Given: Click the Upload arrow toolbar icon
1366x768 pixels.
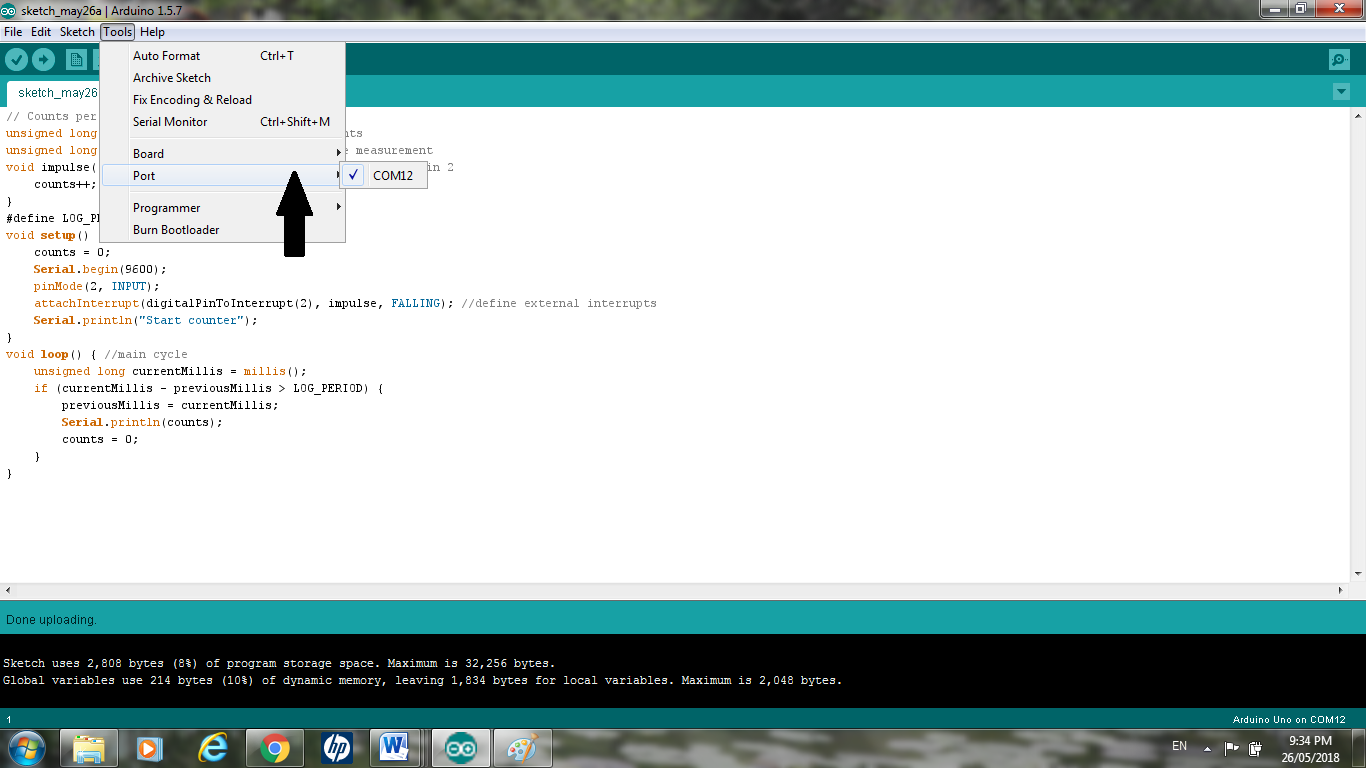Looking at the screenshot, I should point(43,59).
